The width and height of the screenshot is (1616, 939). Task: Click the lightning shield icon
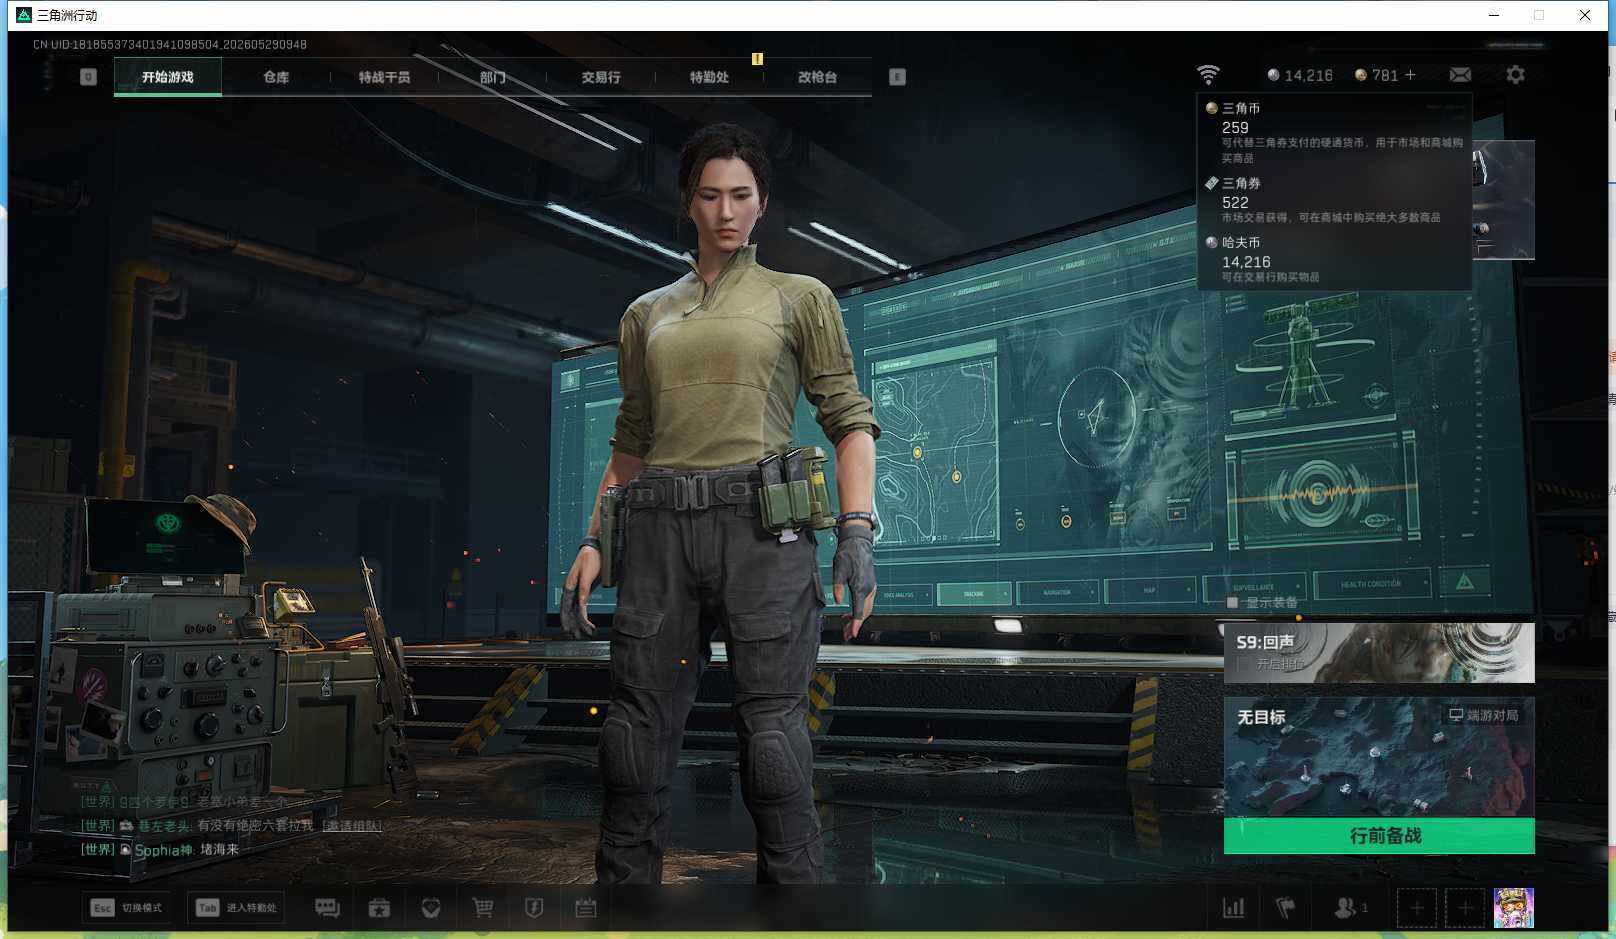534,907
